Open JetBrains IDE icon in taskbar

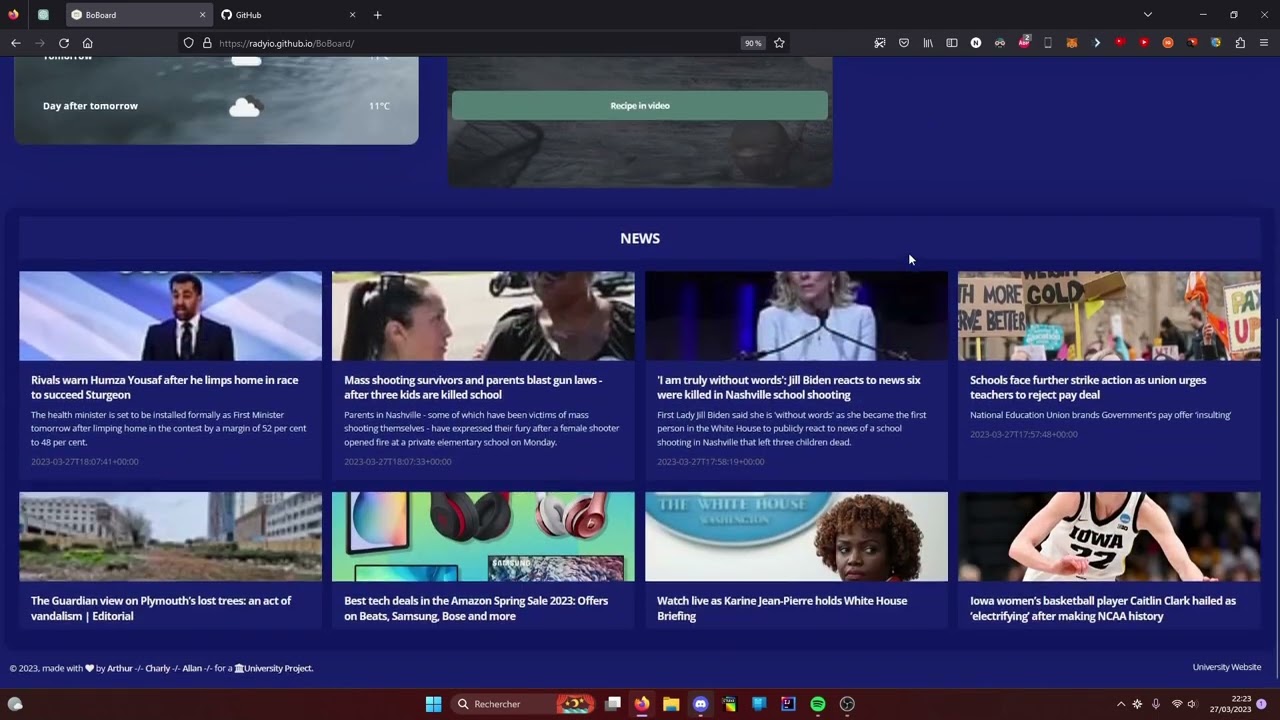[788, 704]
